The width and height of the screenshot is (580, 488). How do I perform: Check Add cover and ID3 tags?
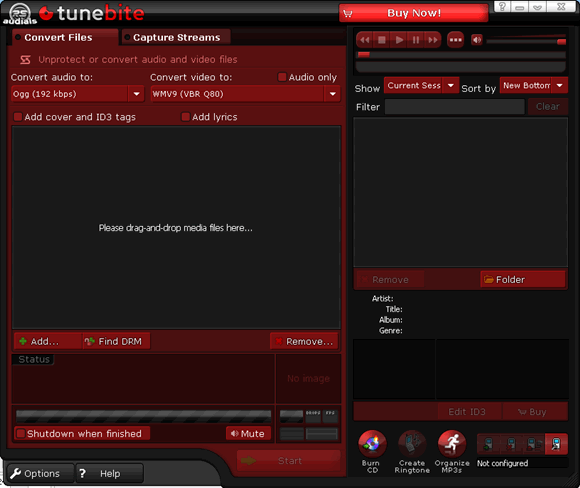(x=18, y=117)
